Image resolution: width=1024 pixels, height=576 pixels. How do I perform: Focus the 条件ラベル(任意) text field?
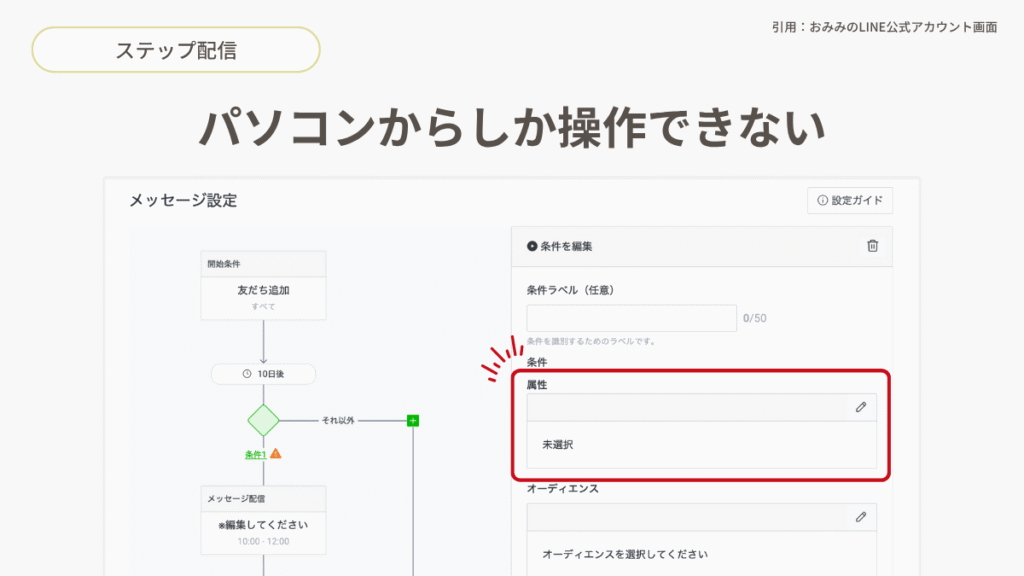click(631, 318)
